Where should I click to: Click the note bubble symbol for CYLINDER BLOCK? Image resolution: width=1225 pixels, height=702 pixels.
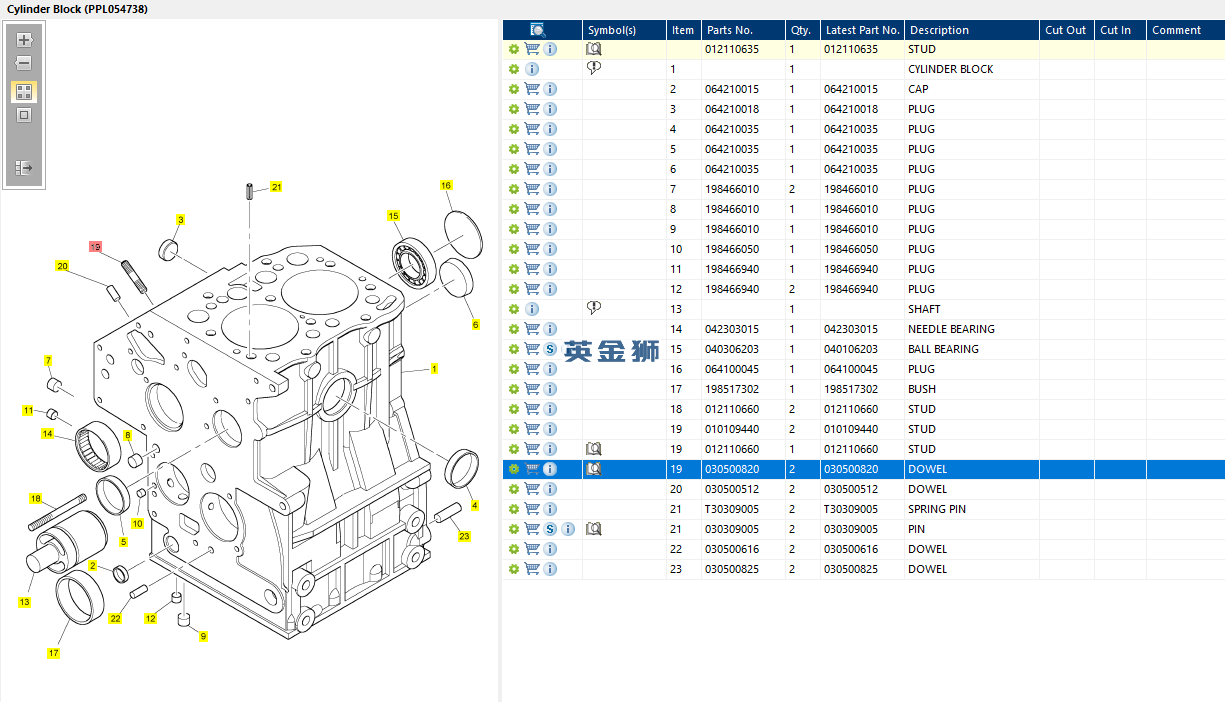click(x=594, y=68)
